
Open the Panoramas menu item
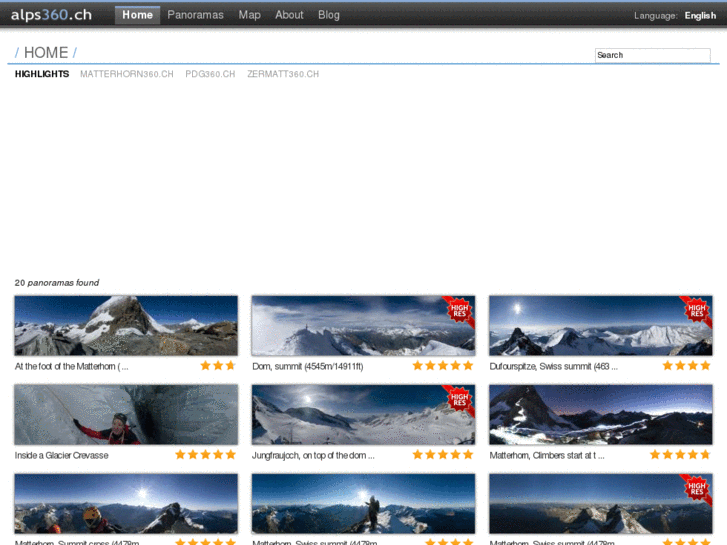tap(195, 15)
